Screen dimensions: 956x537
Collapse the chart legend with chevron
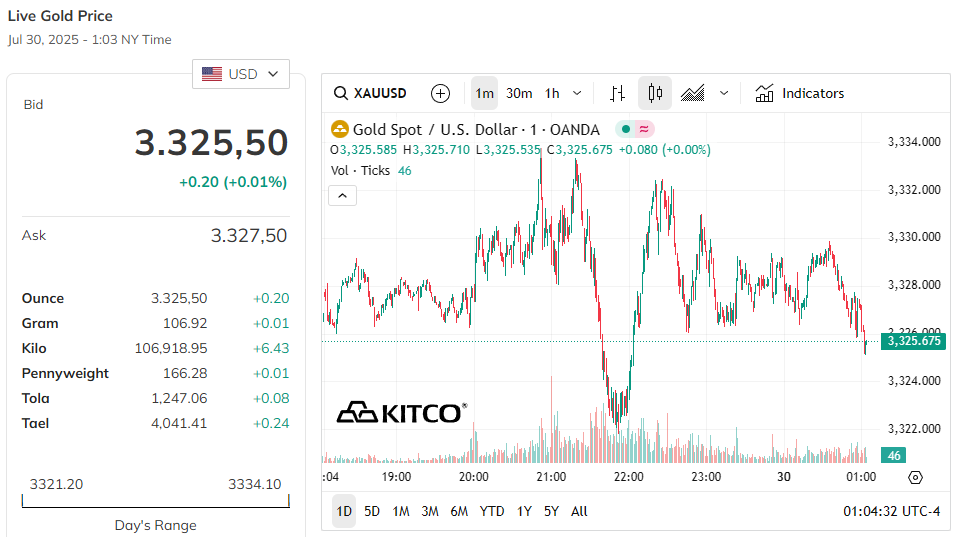click(x=343, y=196)
